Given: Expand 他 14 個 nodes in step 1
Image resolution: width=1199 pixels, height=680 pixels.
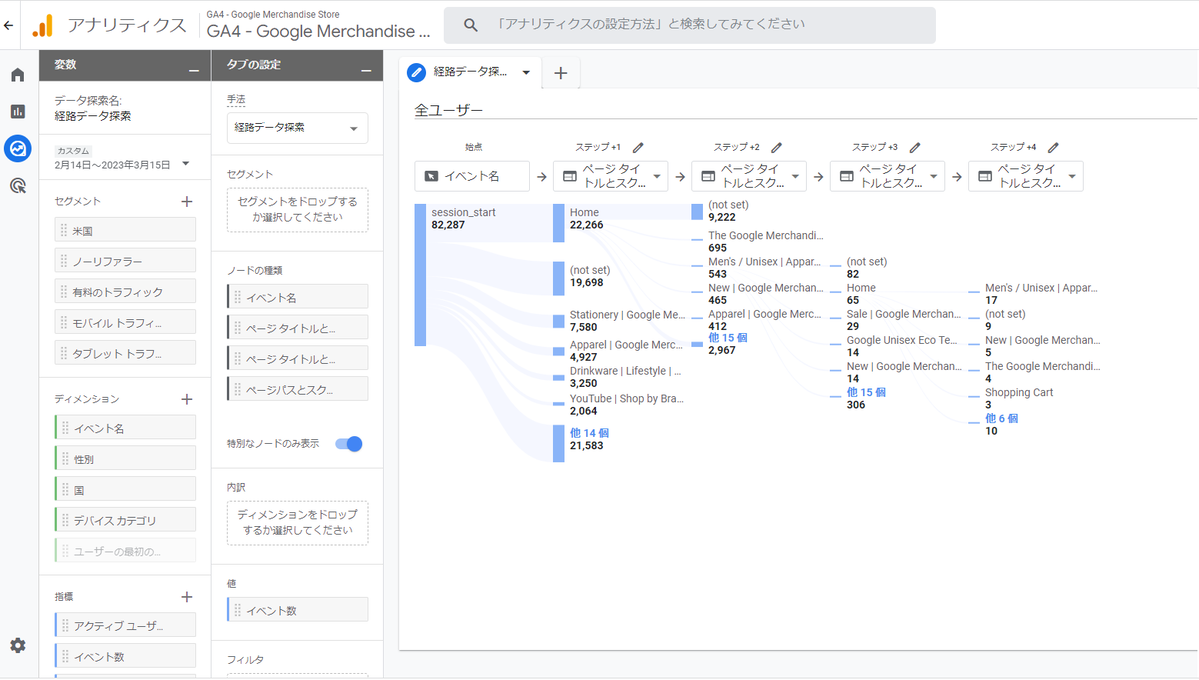Looking at the screenshot, I should tap(589, 433).
